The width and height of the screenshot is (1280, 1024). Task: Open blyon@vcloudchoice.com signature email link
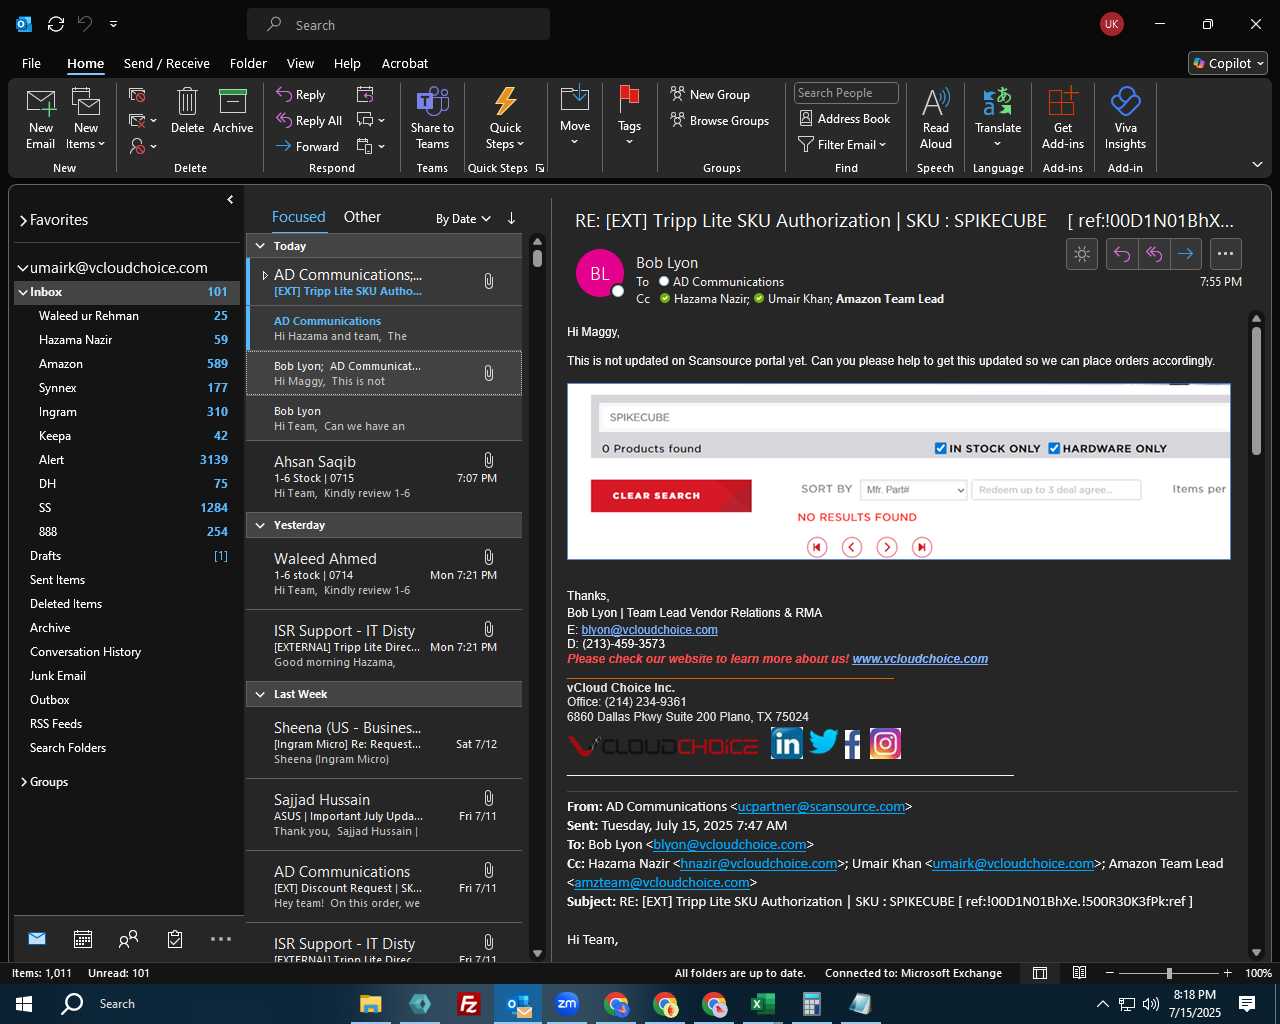(649, 630)
